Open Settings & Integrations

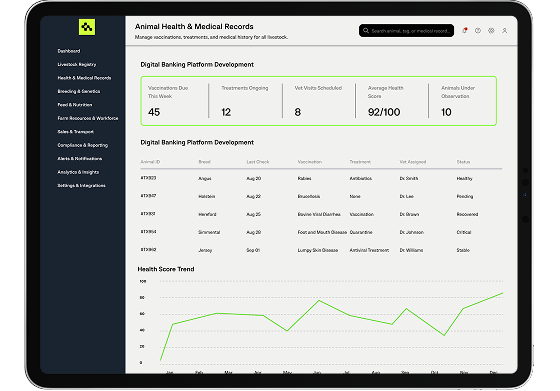pyautogui.click(x=81, y=186)
